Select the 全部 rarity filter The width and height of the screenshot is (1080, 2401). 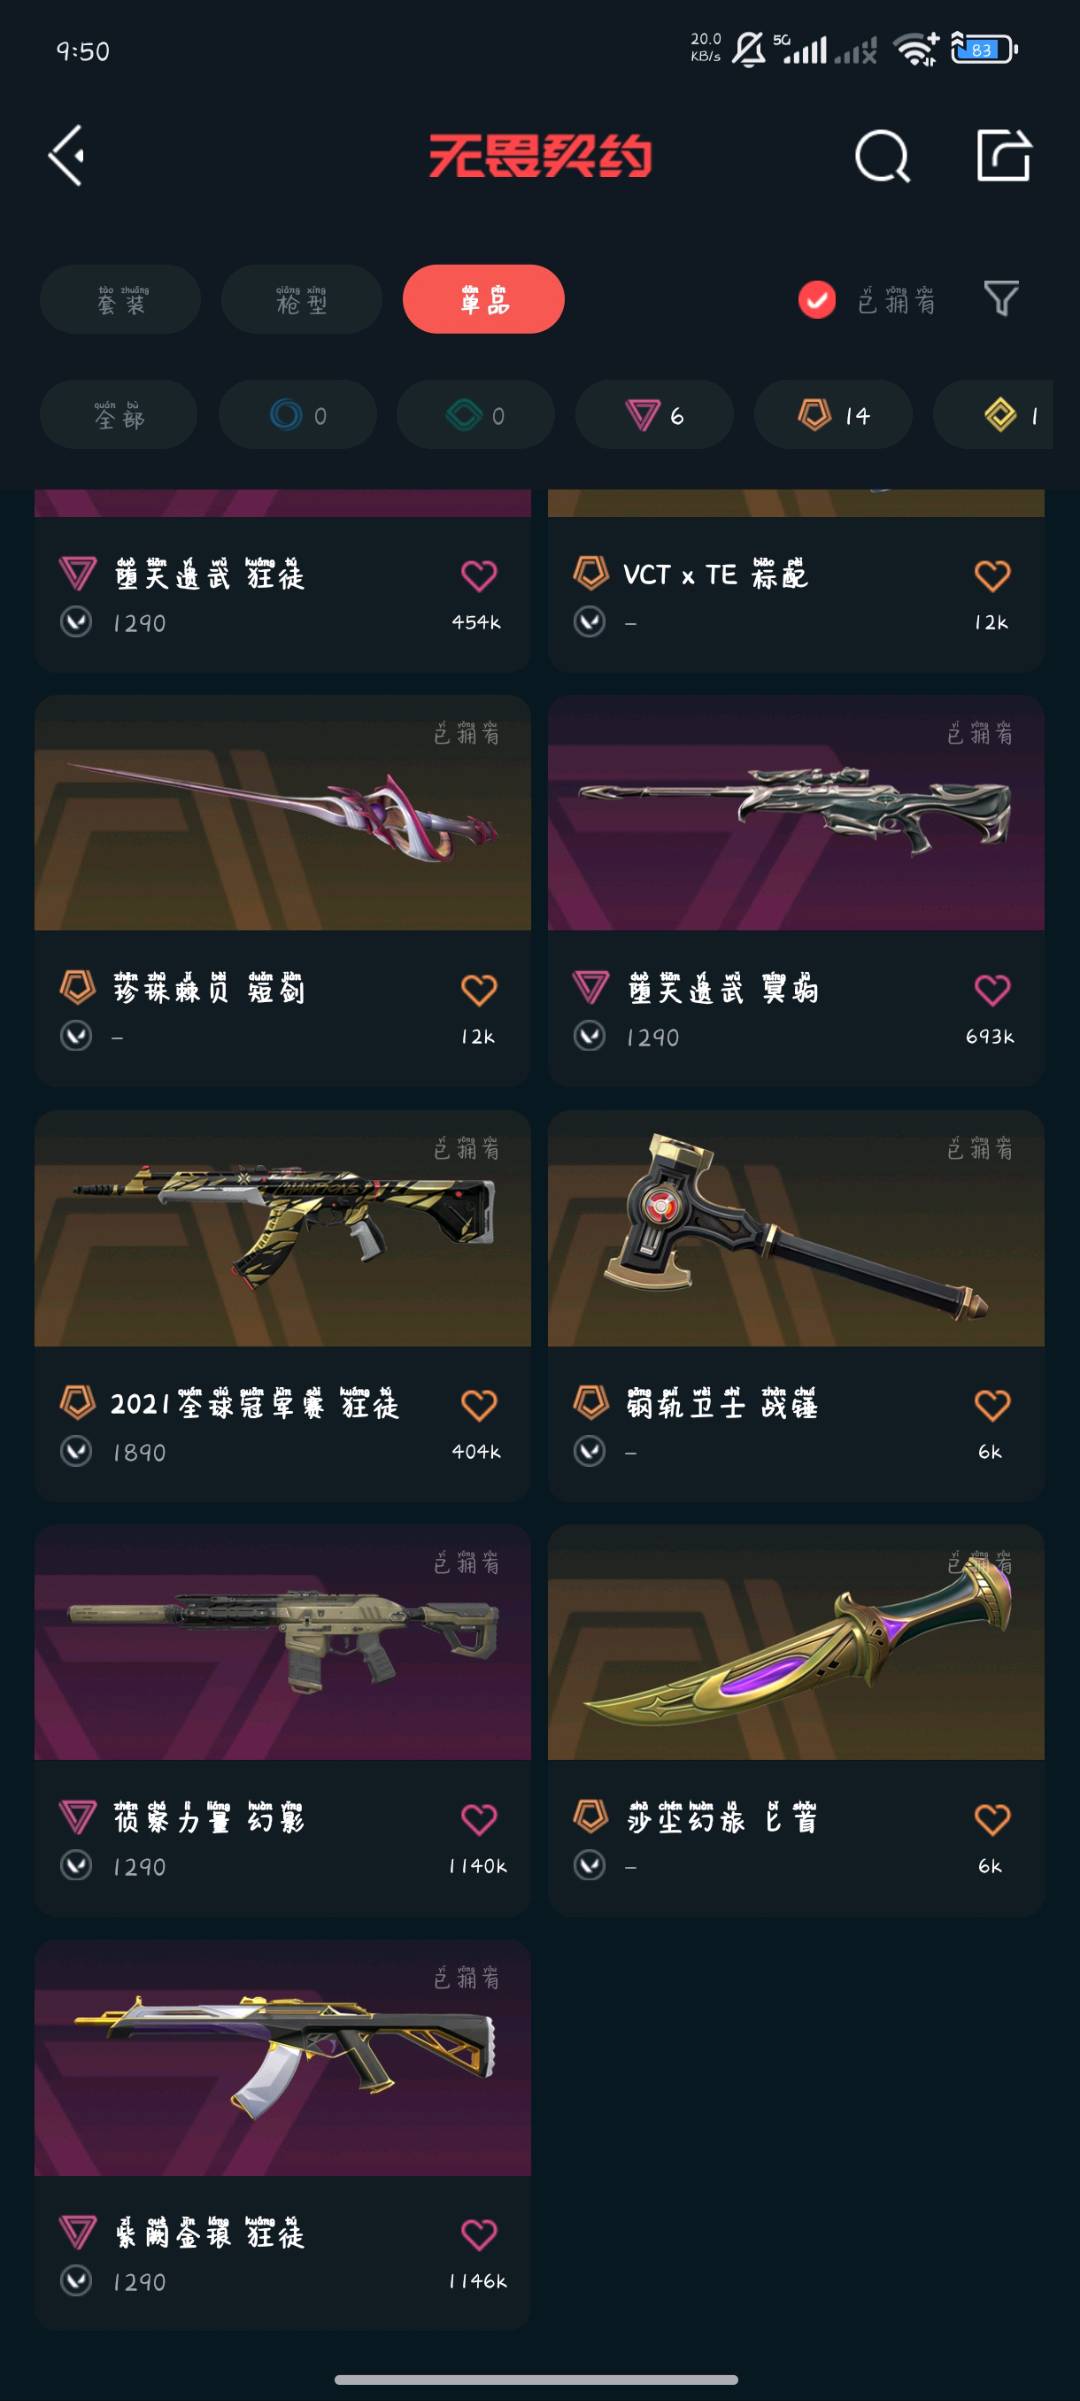[118, 414]
